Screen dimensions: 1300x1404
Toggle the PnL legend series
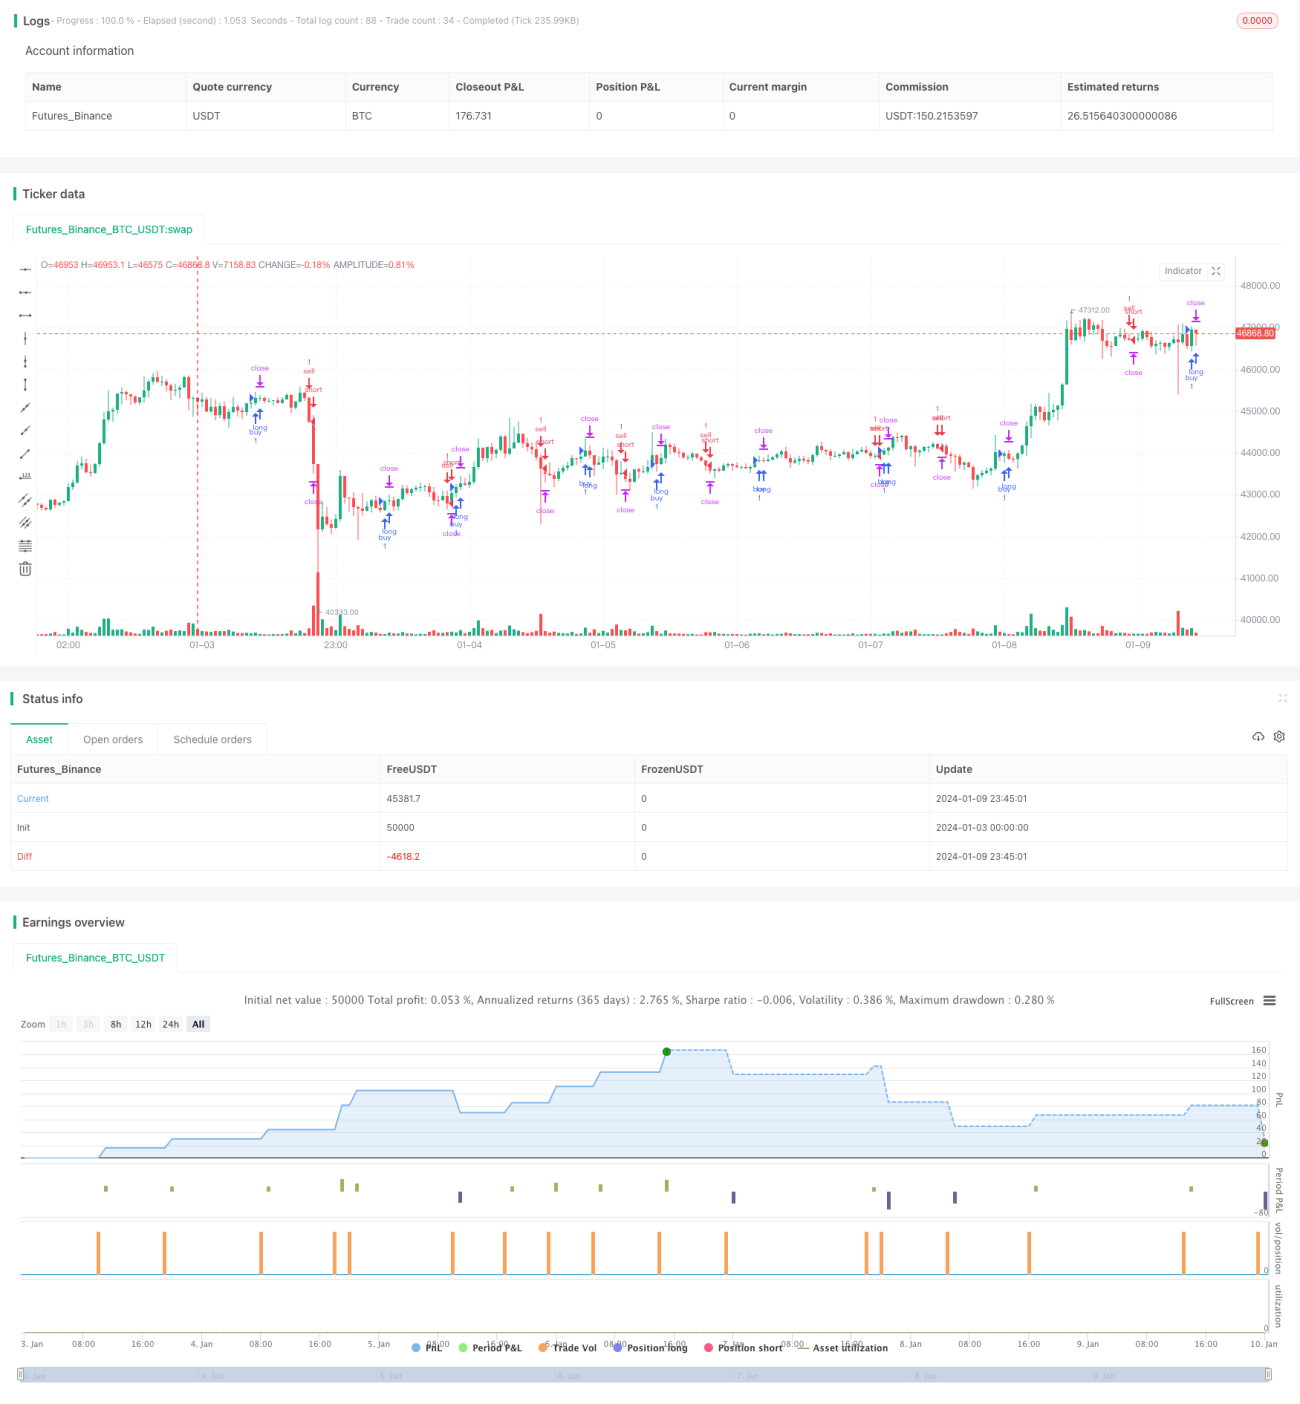coord(427,1347)
